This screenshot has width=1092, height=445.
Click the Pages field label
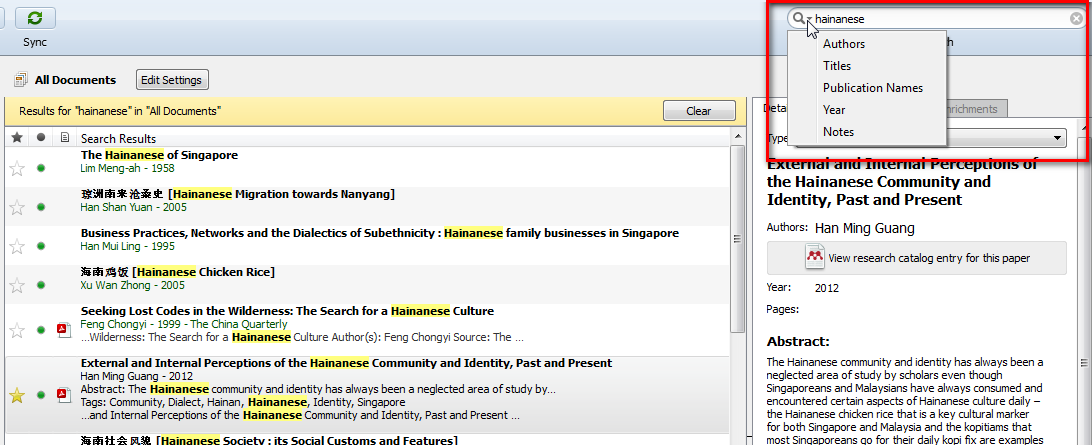[x=782, y=309]
